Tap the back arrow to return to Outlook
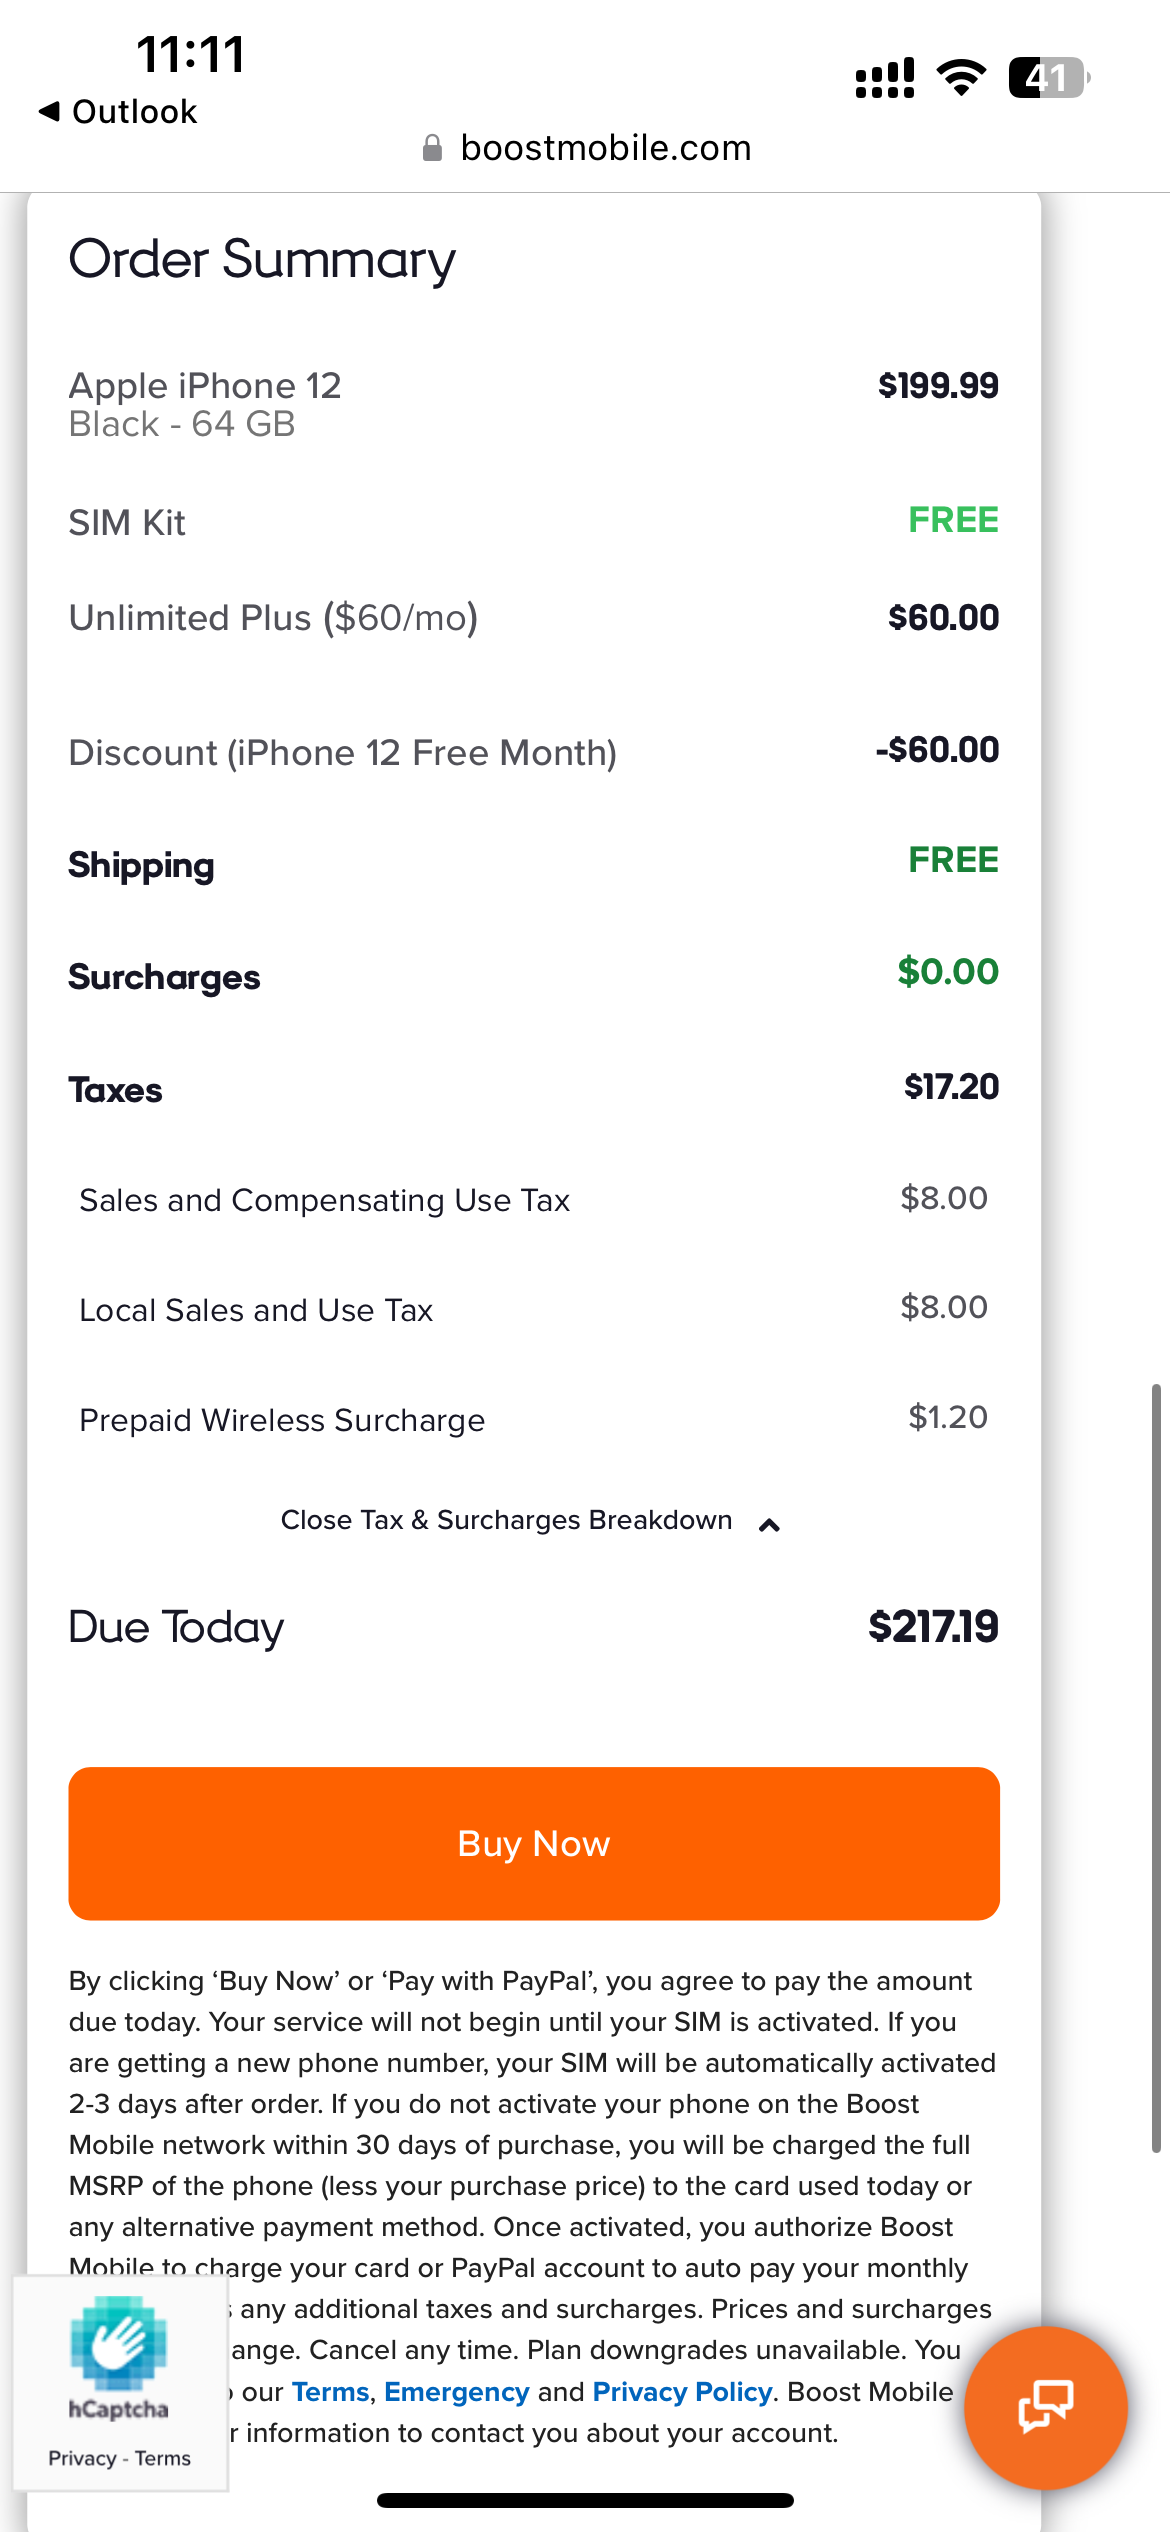1170x2532 pixels. (49, 111)
